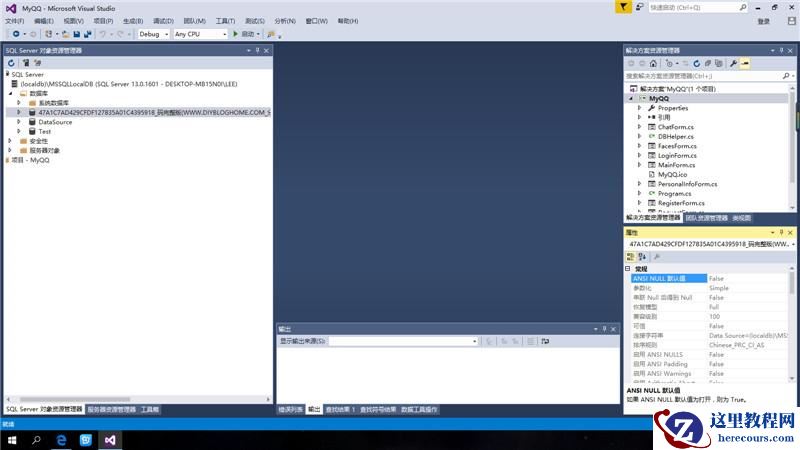Expand the 47A1C7AD429C database node
This screenshot has width=800, height=450.
pos(19,112)
